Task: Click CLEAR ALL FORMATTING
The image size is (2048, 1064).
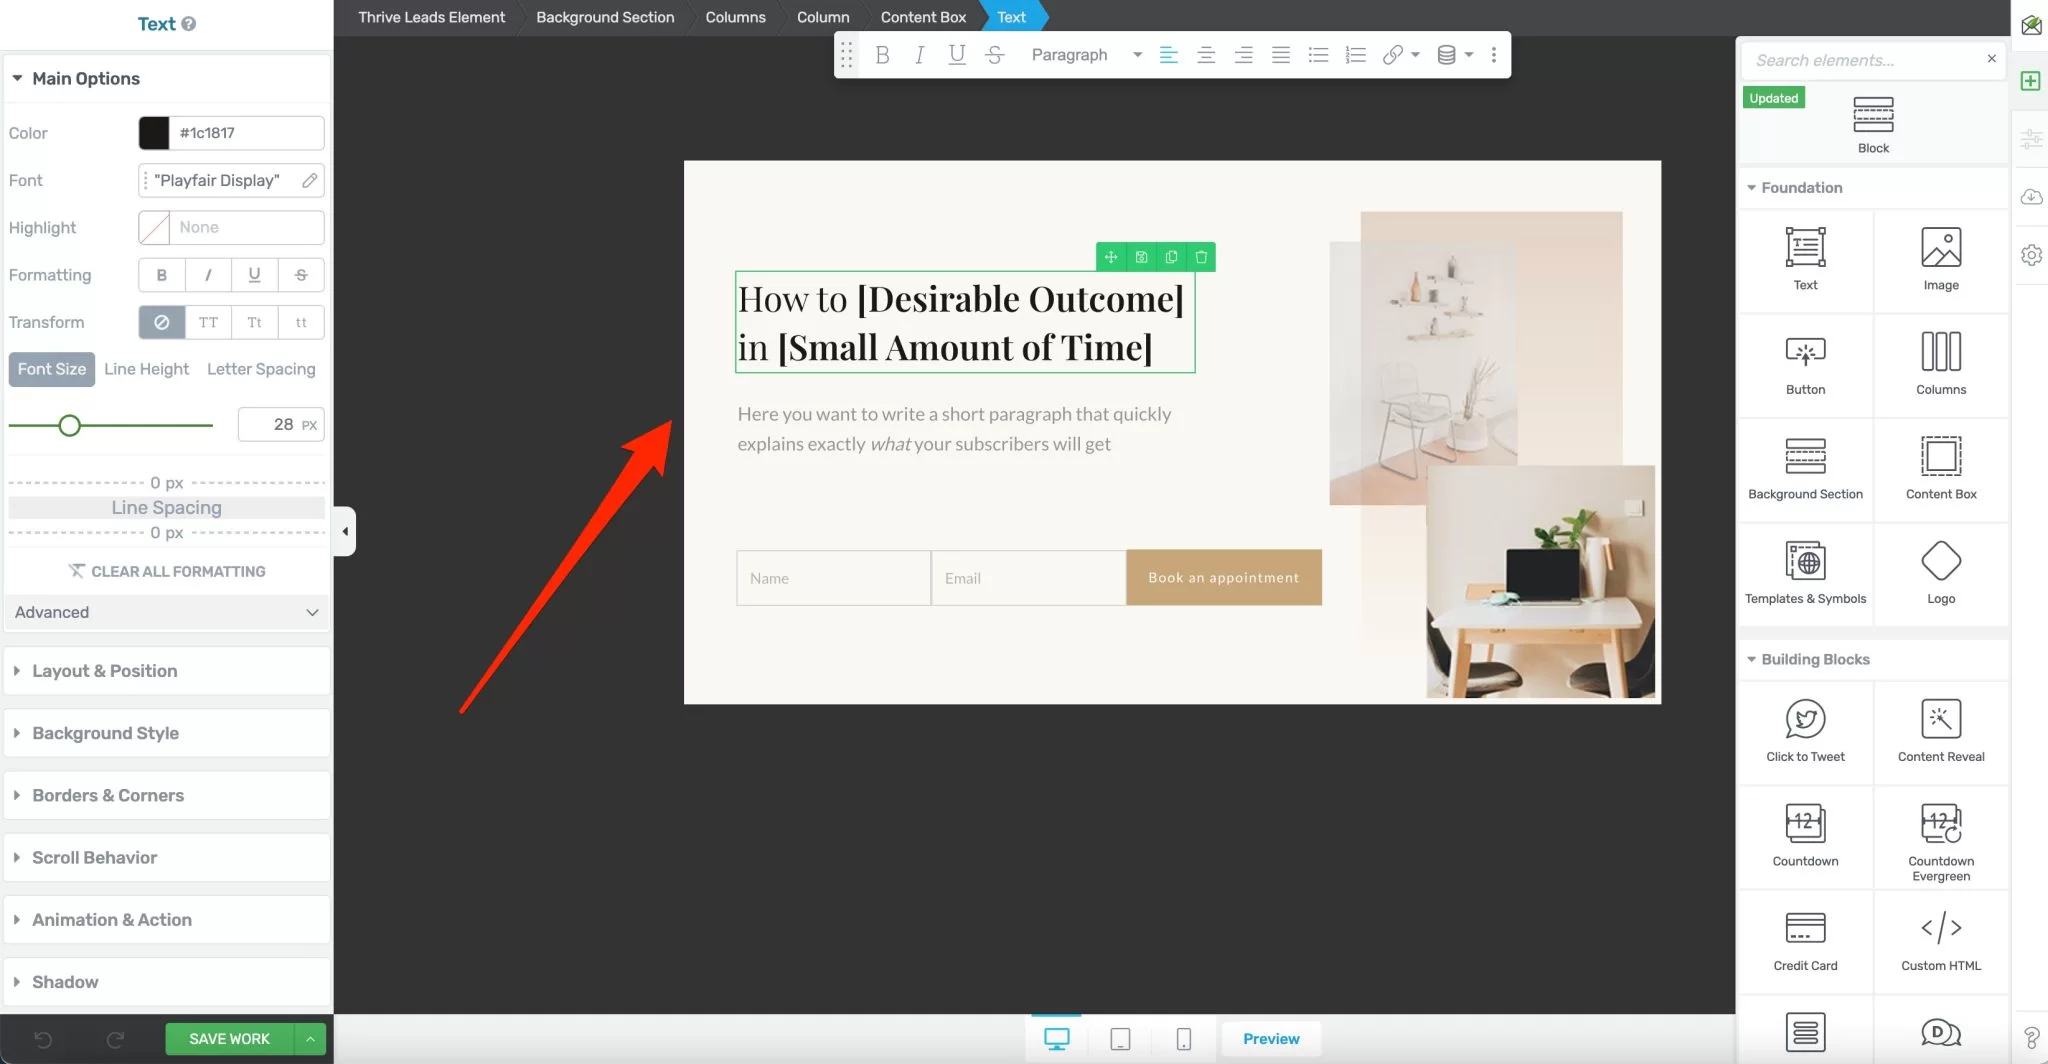Action: 167,571
